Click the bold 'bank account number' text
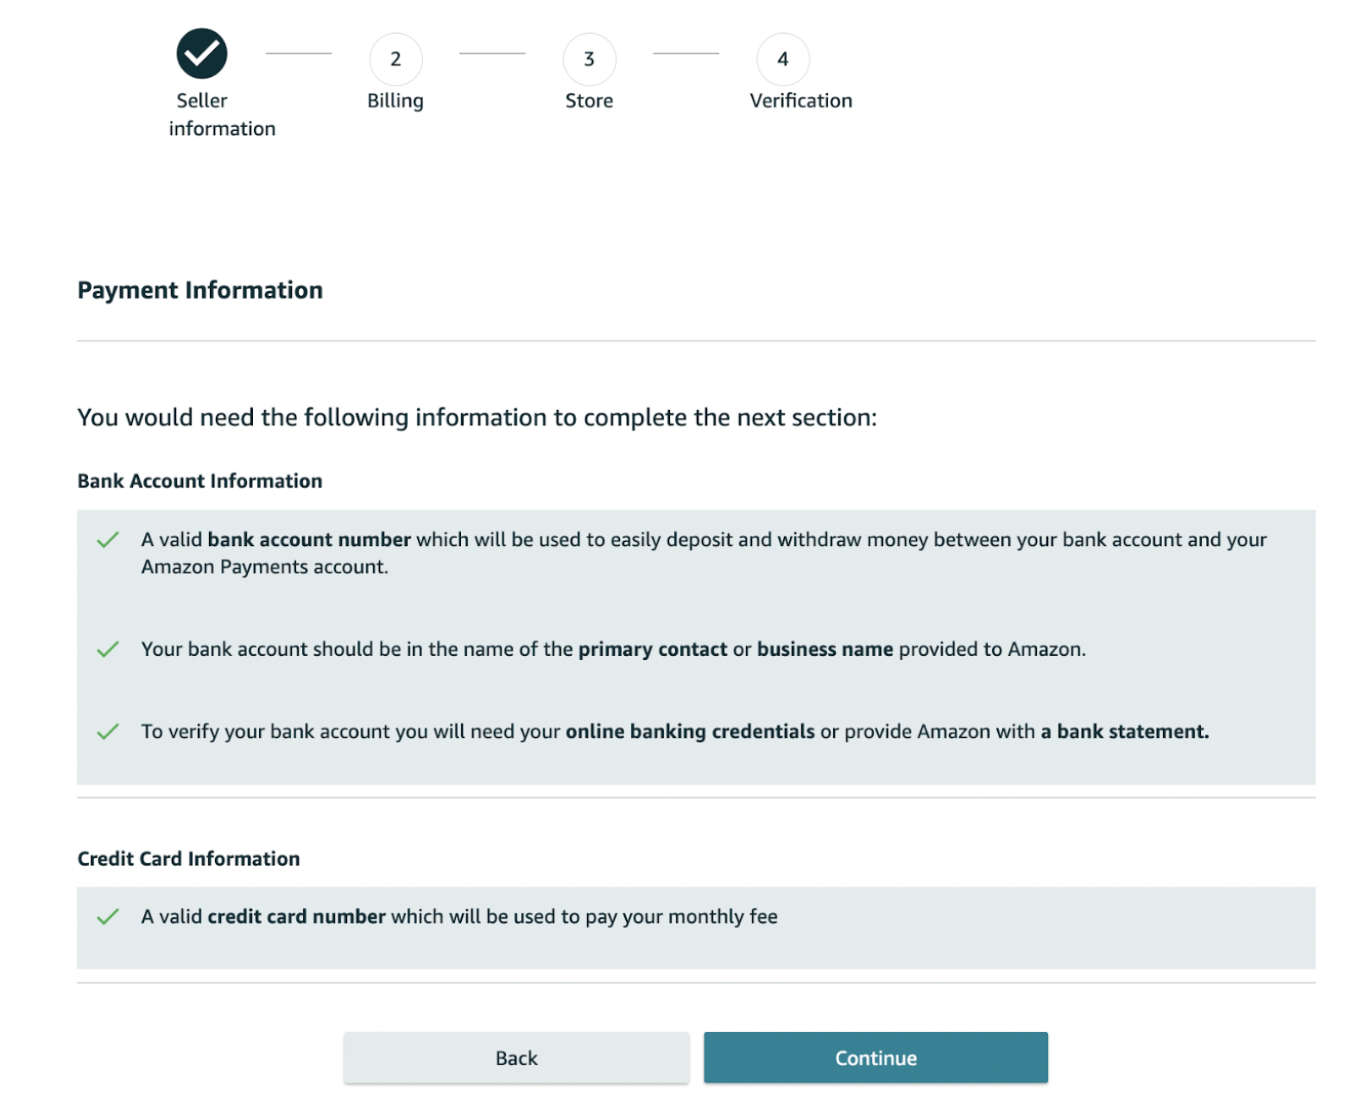This screenshot has width=1354, height=1116. click(309, 540)
